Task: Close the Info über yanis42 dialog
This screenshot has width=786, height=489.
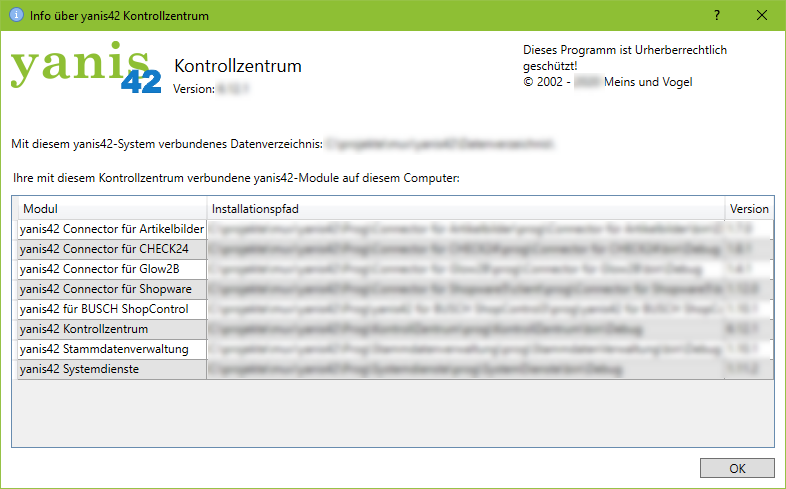Action: [x=761, y=15]
